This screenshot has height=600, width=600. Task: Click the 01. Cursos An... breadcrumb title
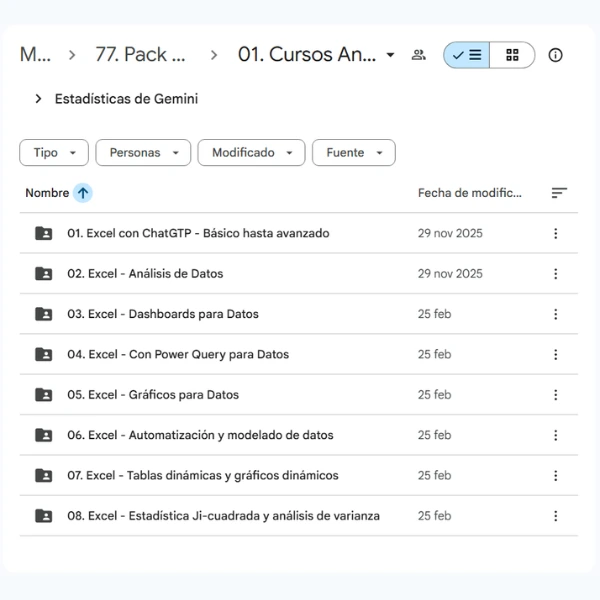pos(307,55)
